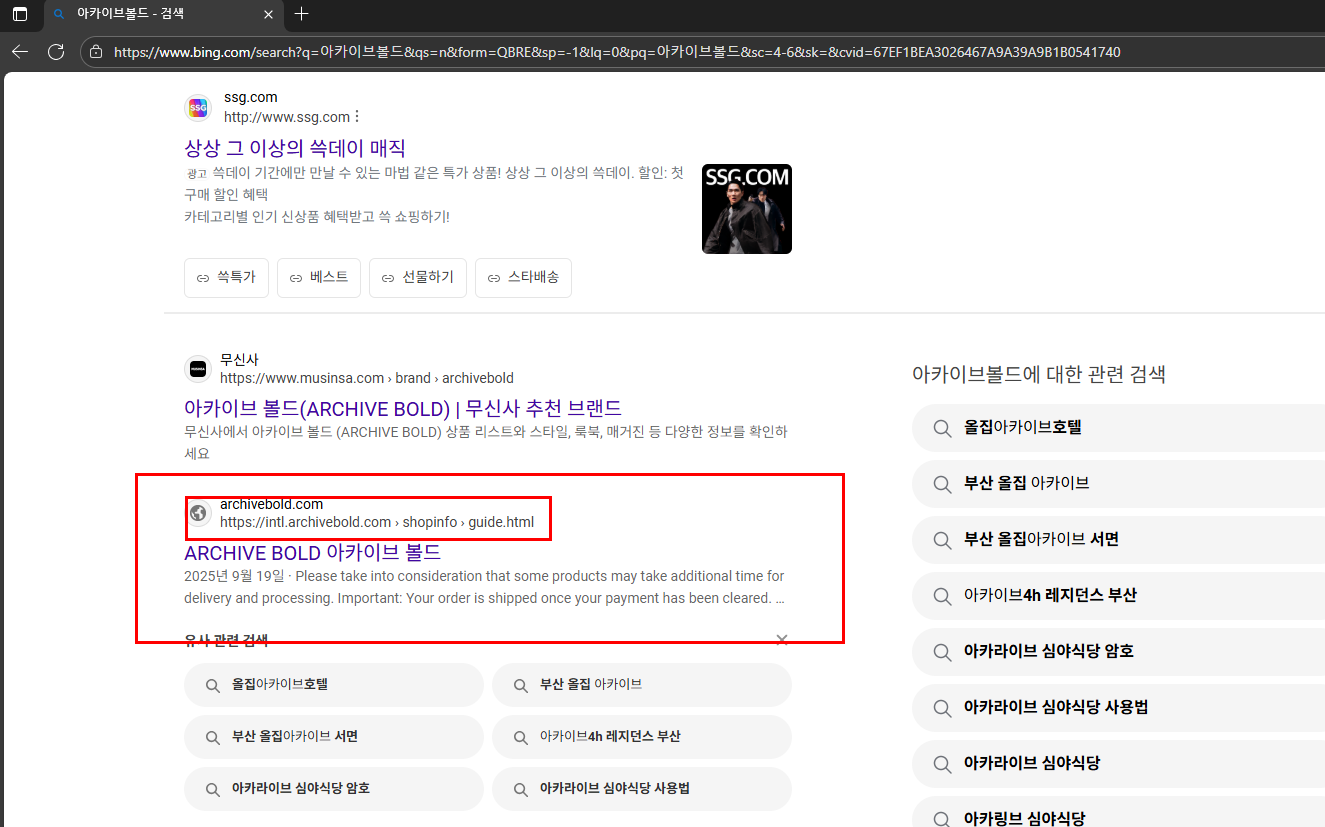
Task: Search 아카라이브 심야식당 사용법 from the chips under the result
Action: [x=642, y=789]
